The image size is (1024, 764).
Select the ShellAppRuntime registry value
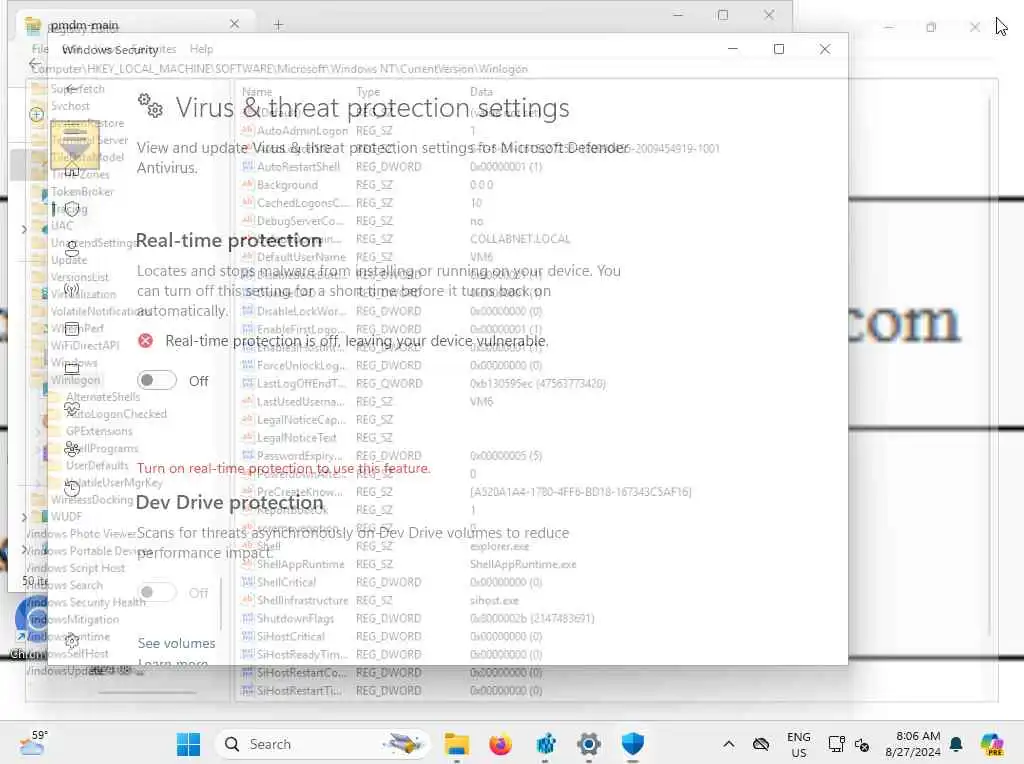tap(300, 564)
